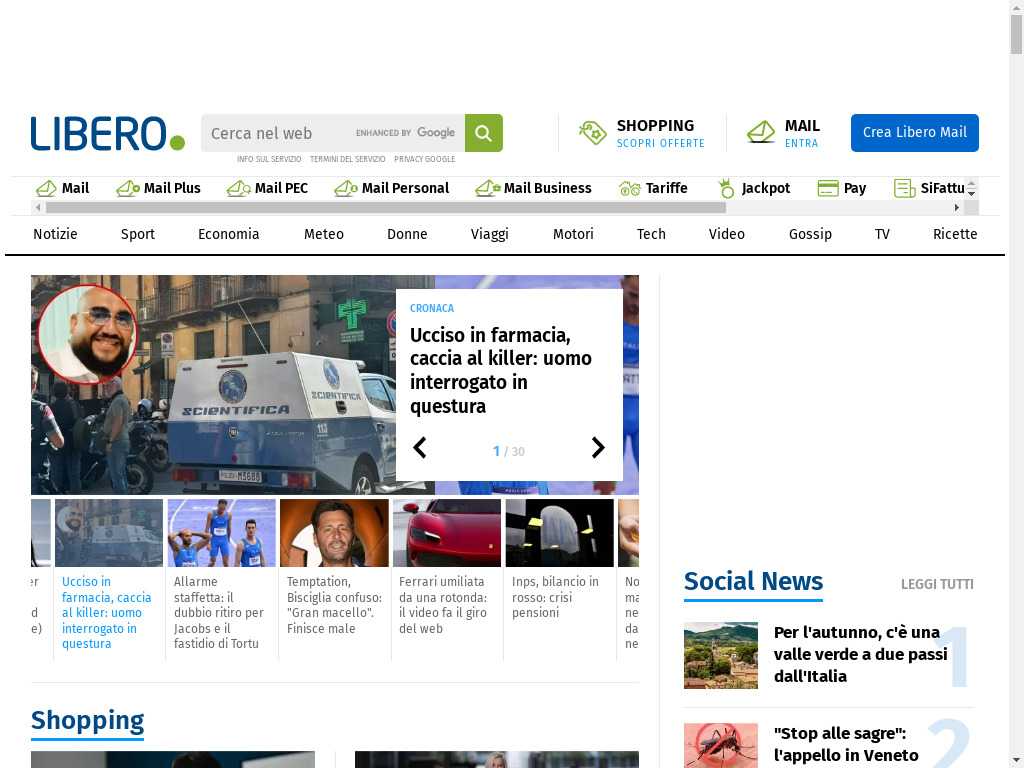Open Info sul servizio link
The height and width of the screenshot is (768, 1024).
(269, 159)
